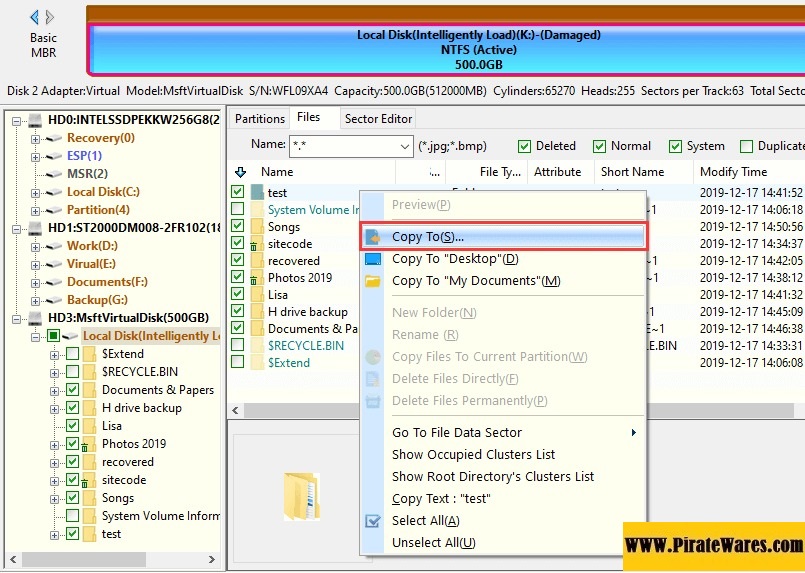Click the Copy To My Documents folder icon
This screenshot has width=805, height=573.
(373, 281)
